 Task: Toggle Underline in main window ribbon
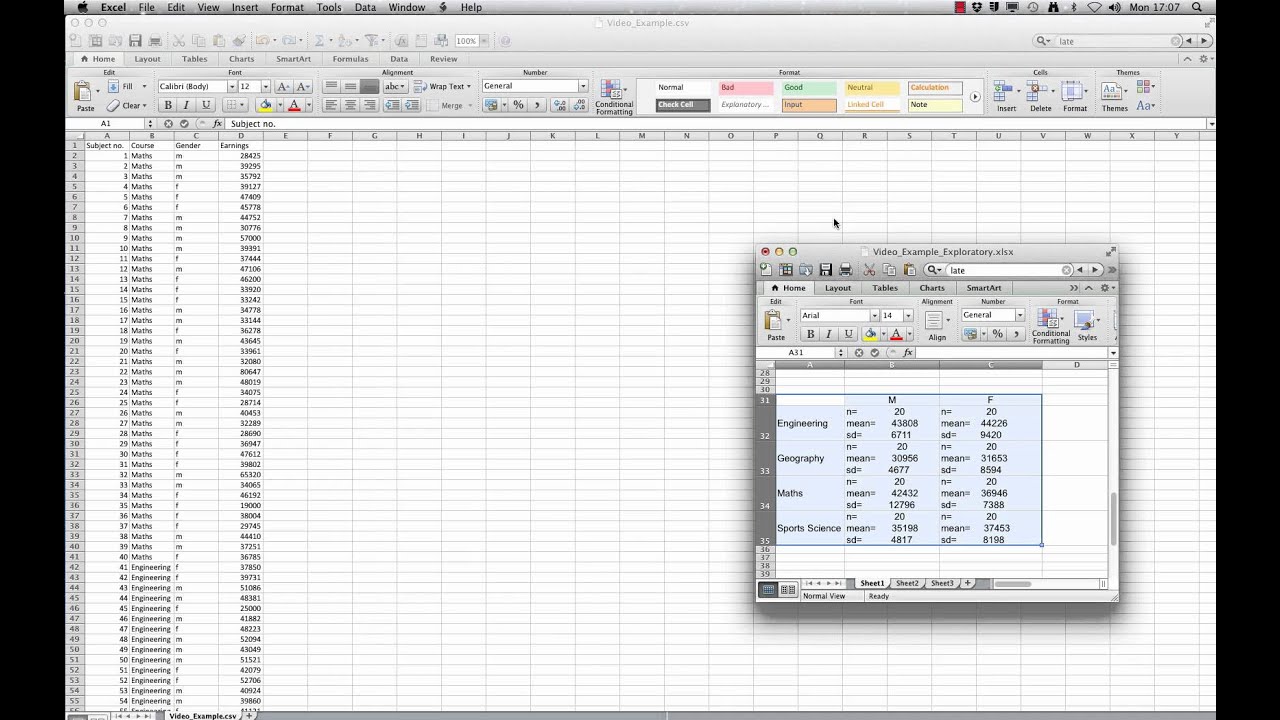206,105
